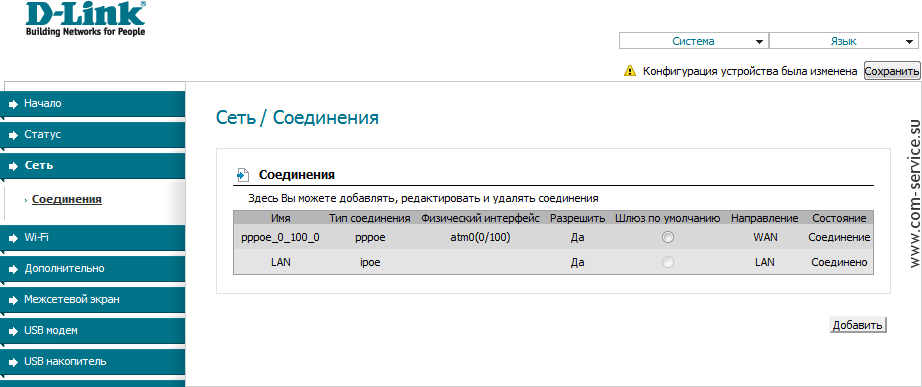Click the arrow icon beside Статус

(14, 135)
